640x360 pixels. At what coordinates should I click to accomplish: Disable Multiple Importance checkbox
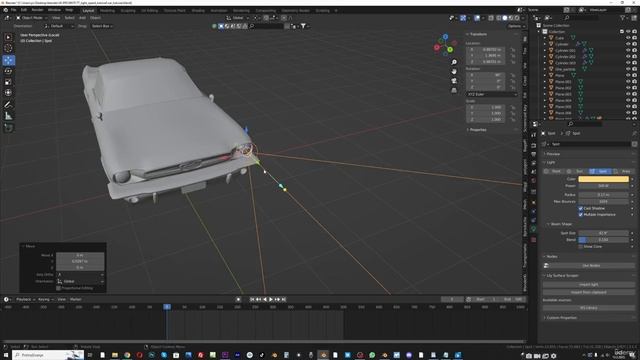point(580,214)
